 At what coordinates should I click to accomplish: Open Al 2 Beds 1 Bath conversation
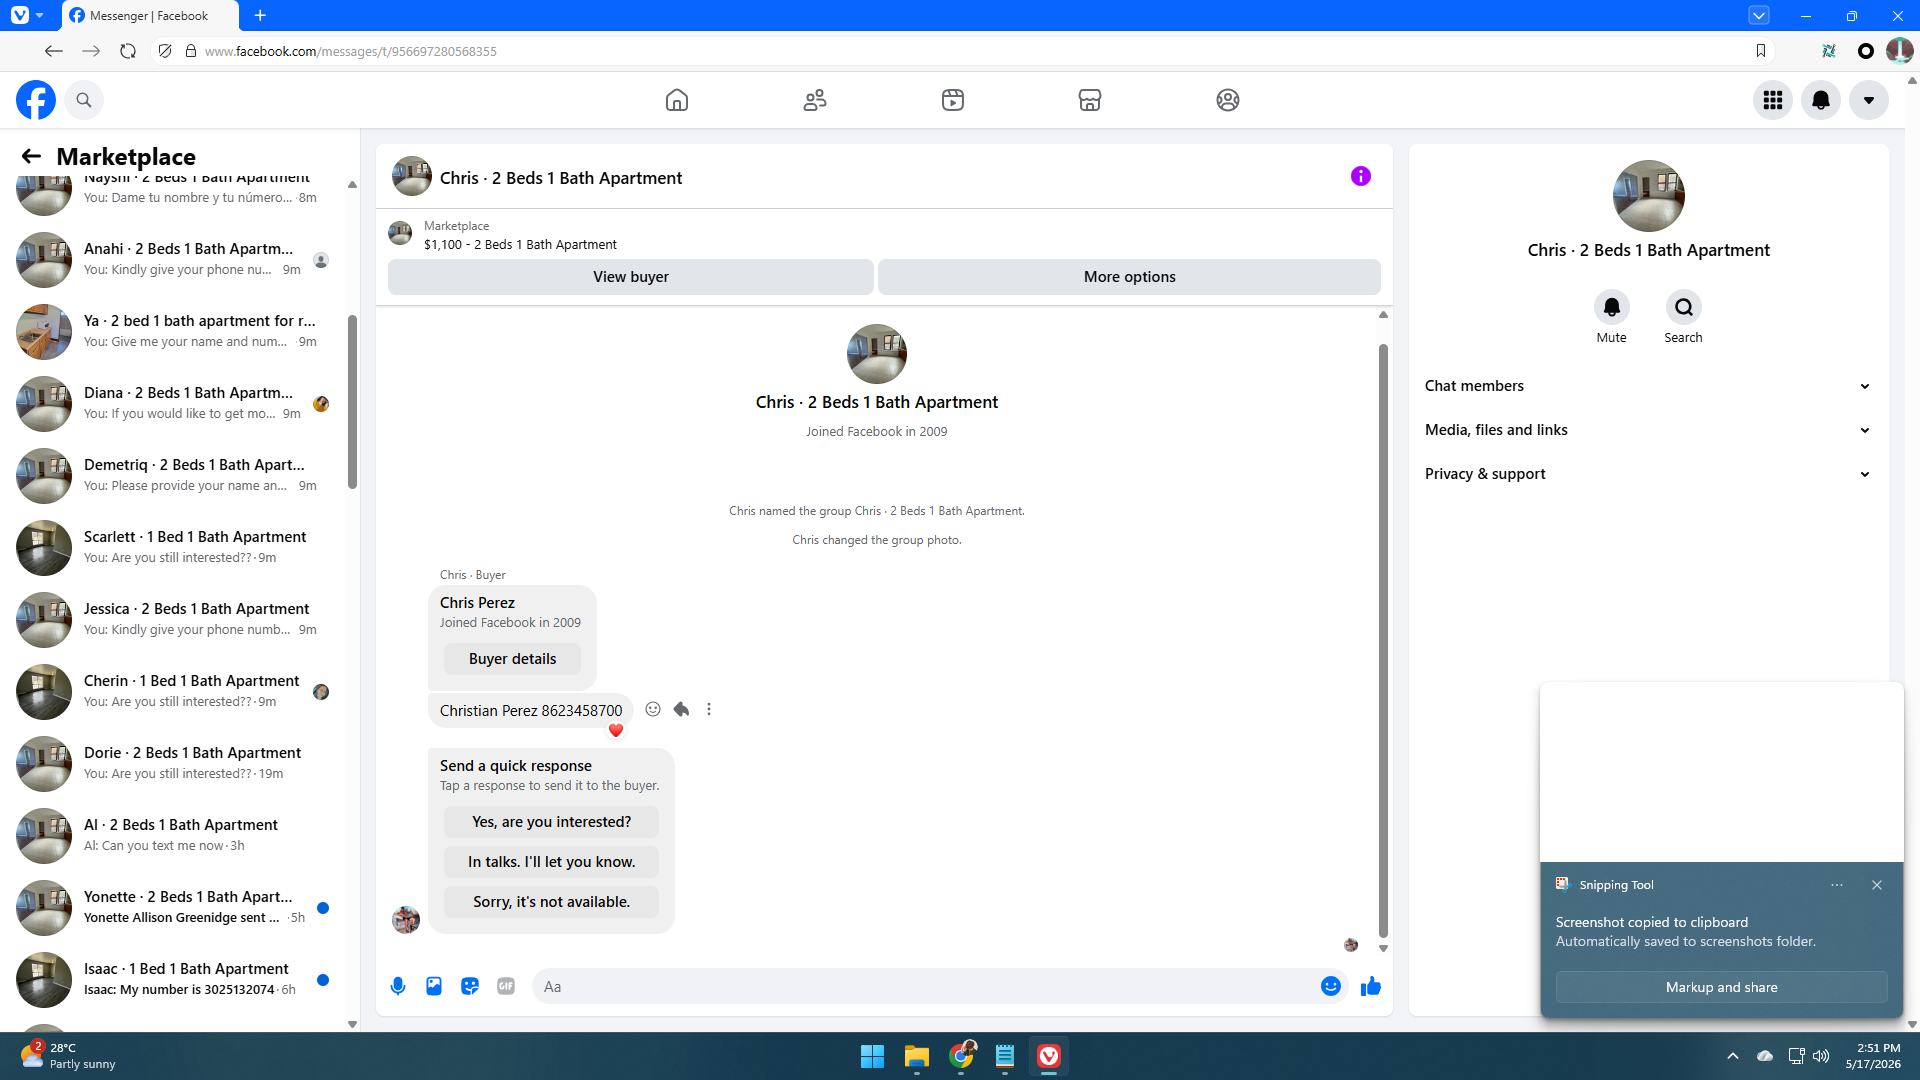(176, 836)
